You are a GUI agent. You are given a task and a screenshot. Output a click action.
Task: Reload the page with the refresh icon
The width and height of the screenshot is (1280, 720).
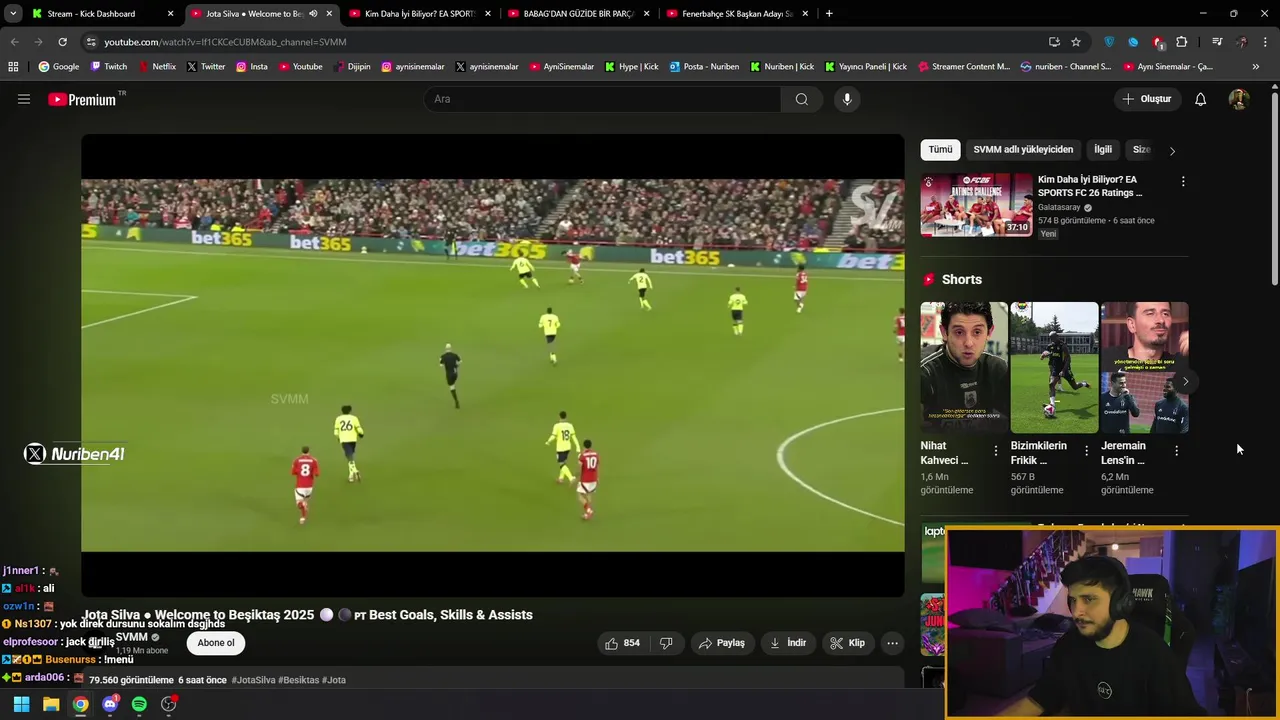(x=62, y=42)
